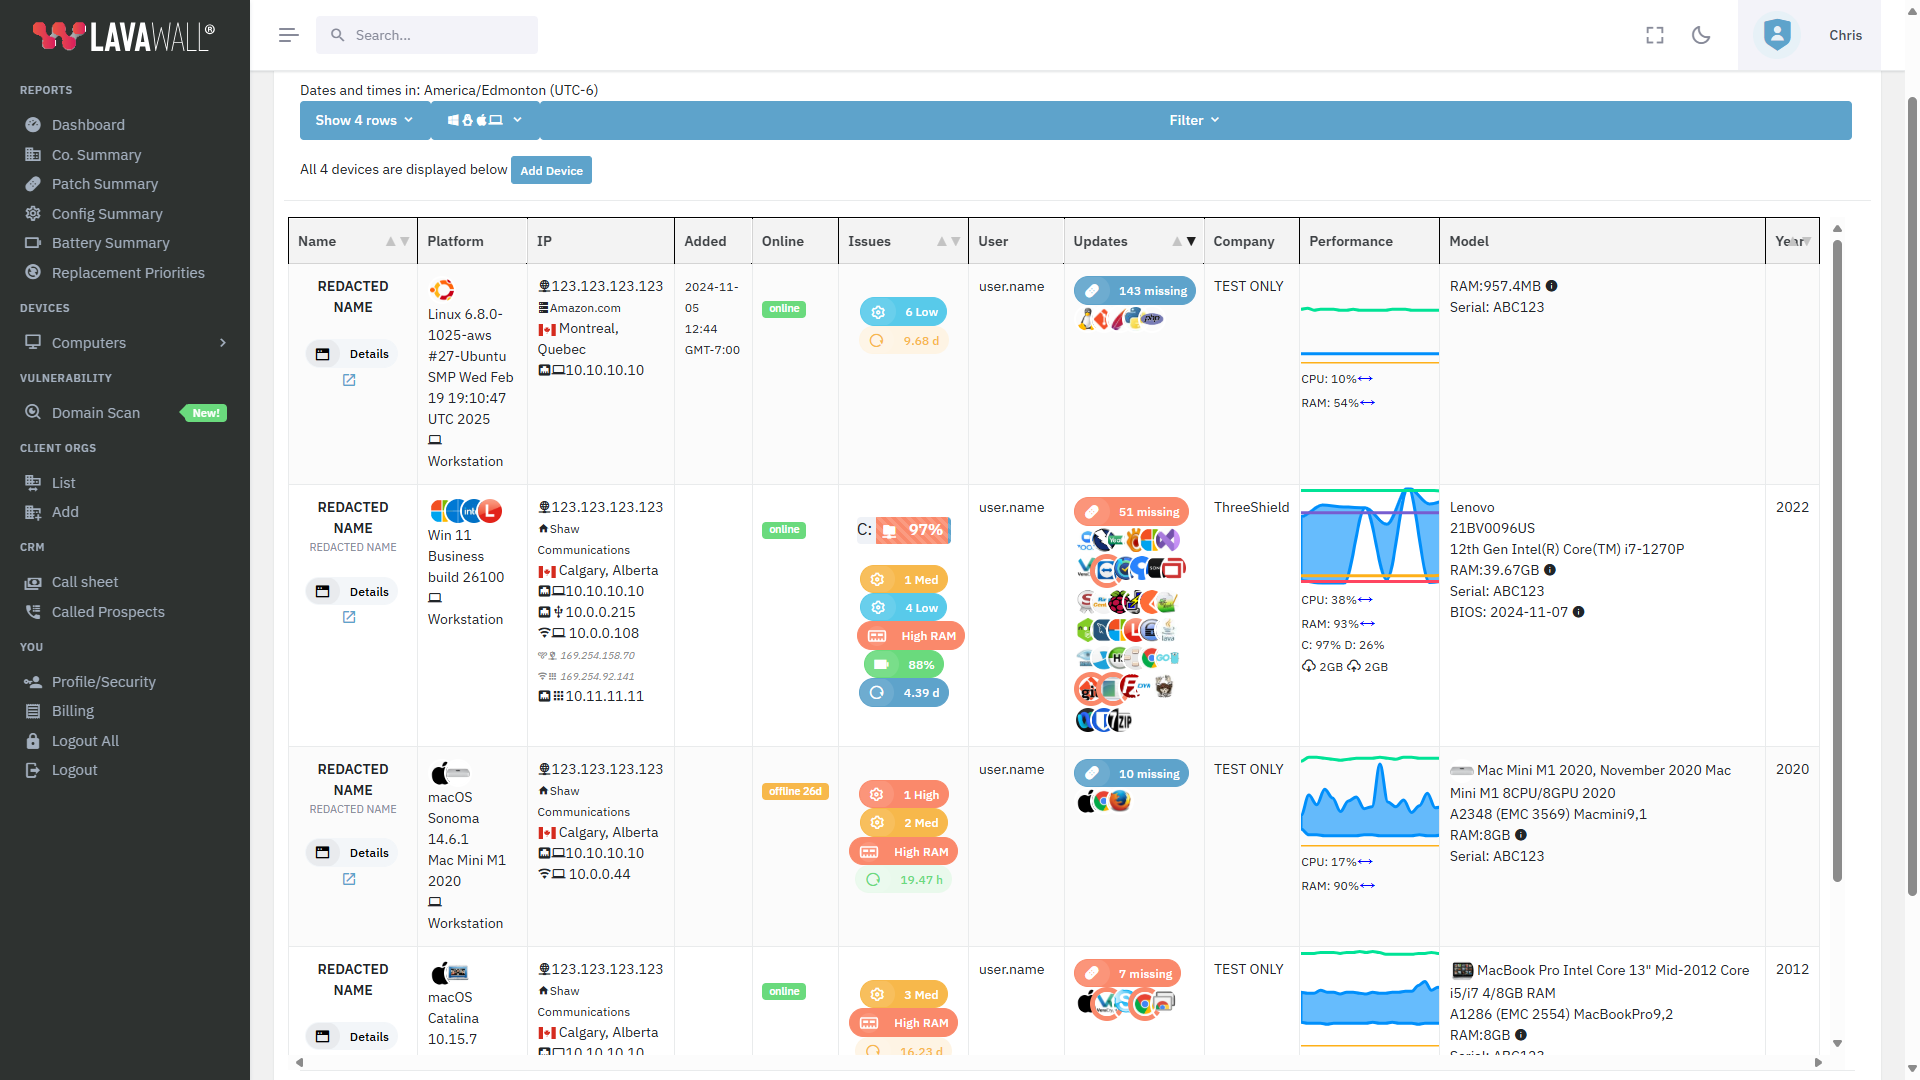
Task: Enter fullscreen mode via top bar icon
Action: tap(1655, 35)
